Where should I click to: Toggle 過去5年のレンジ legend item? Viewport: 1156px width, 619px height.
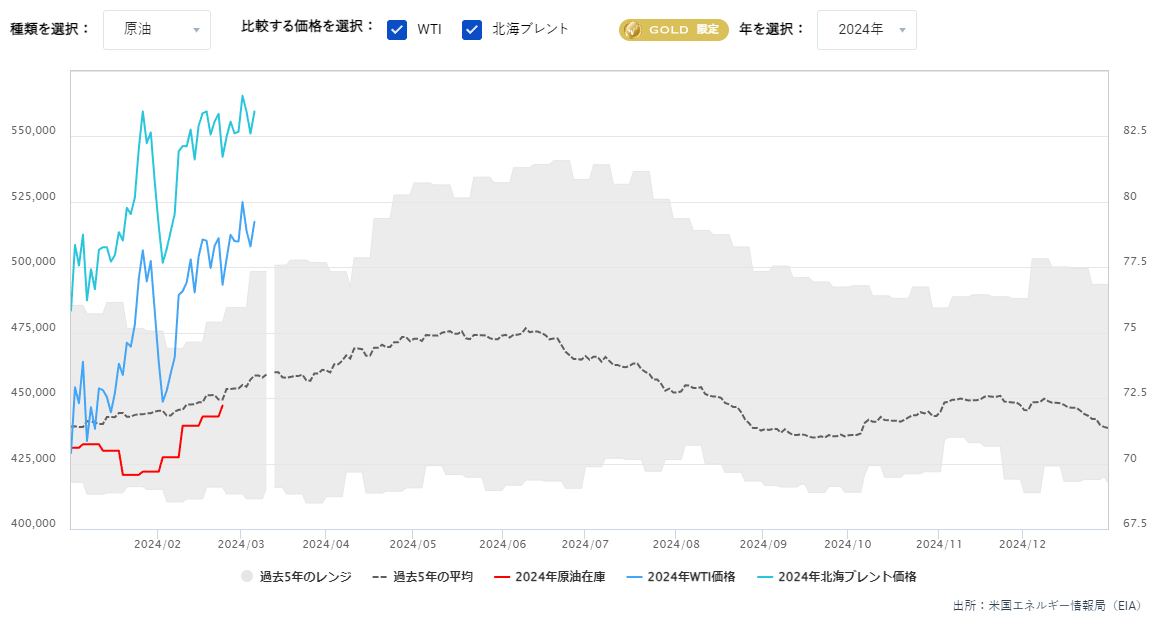pyautogui.click(x=296, y=576)
